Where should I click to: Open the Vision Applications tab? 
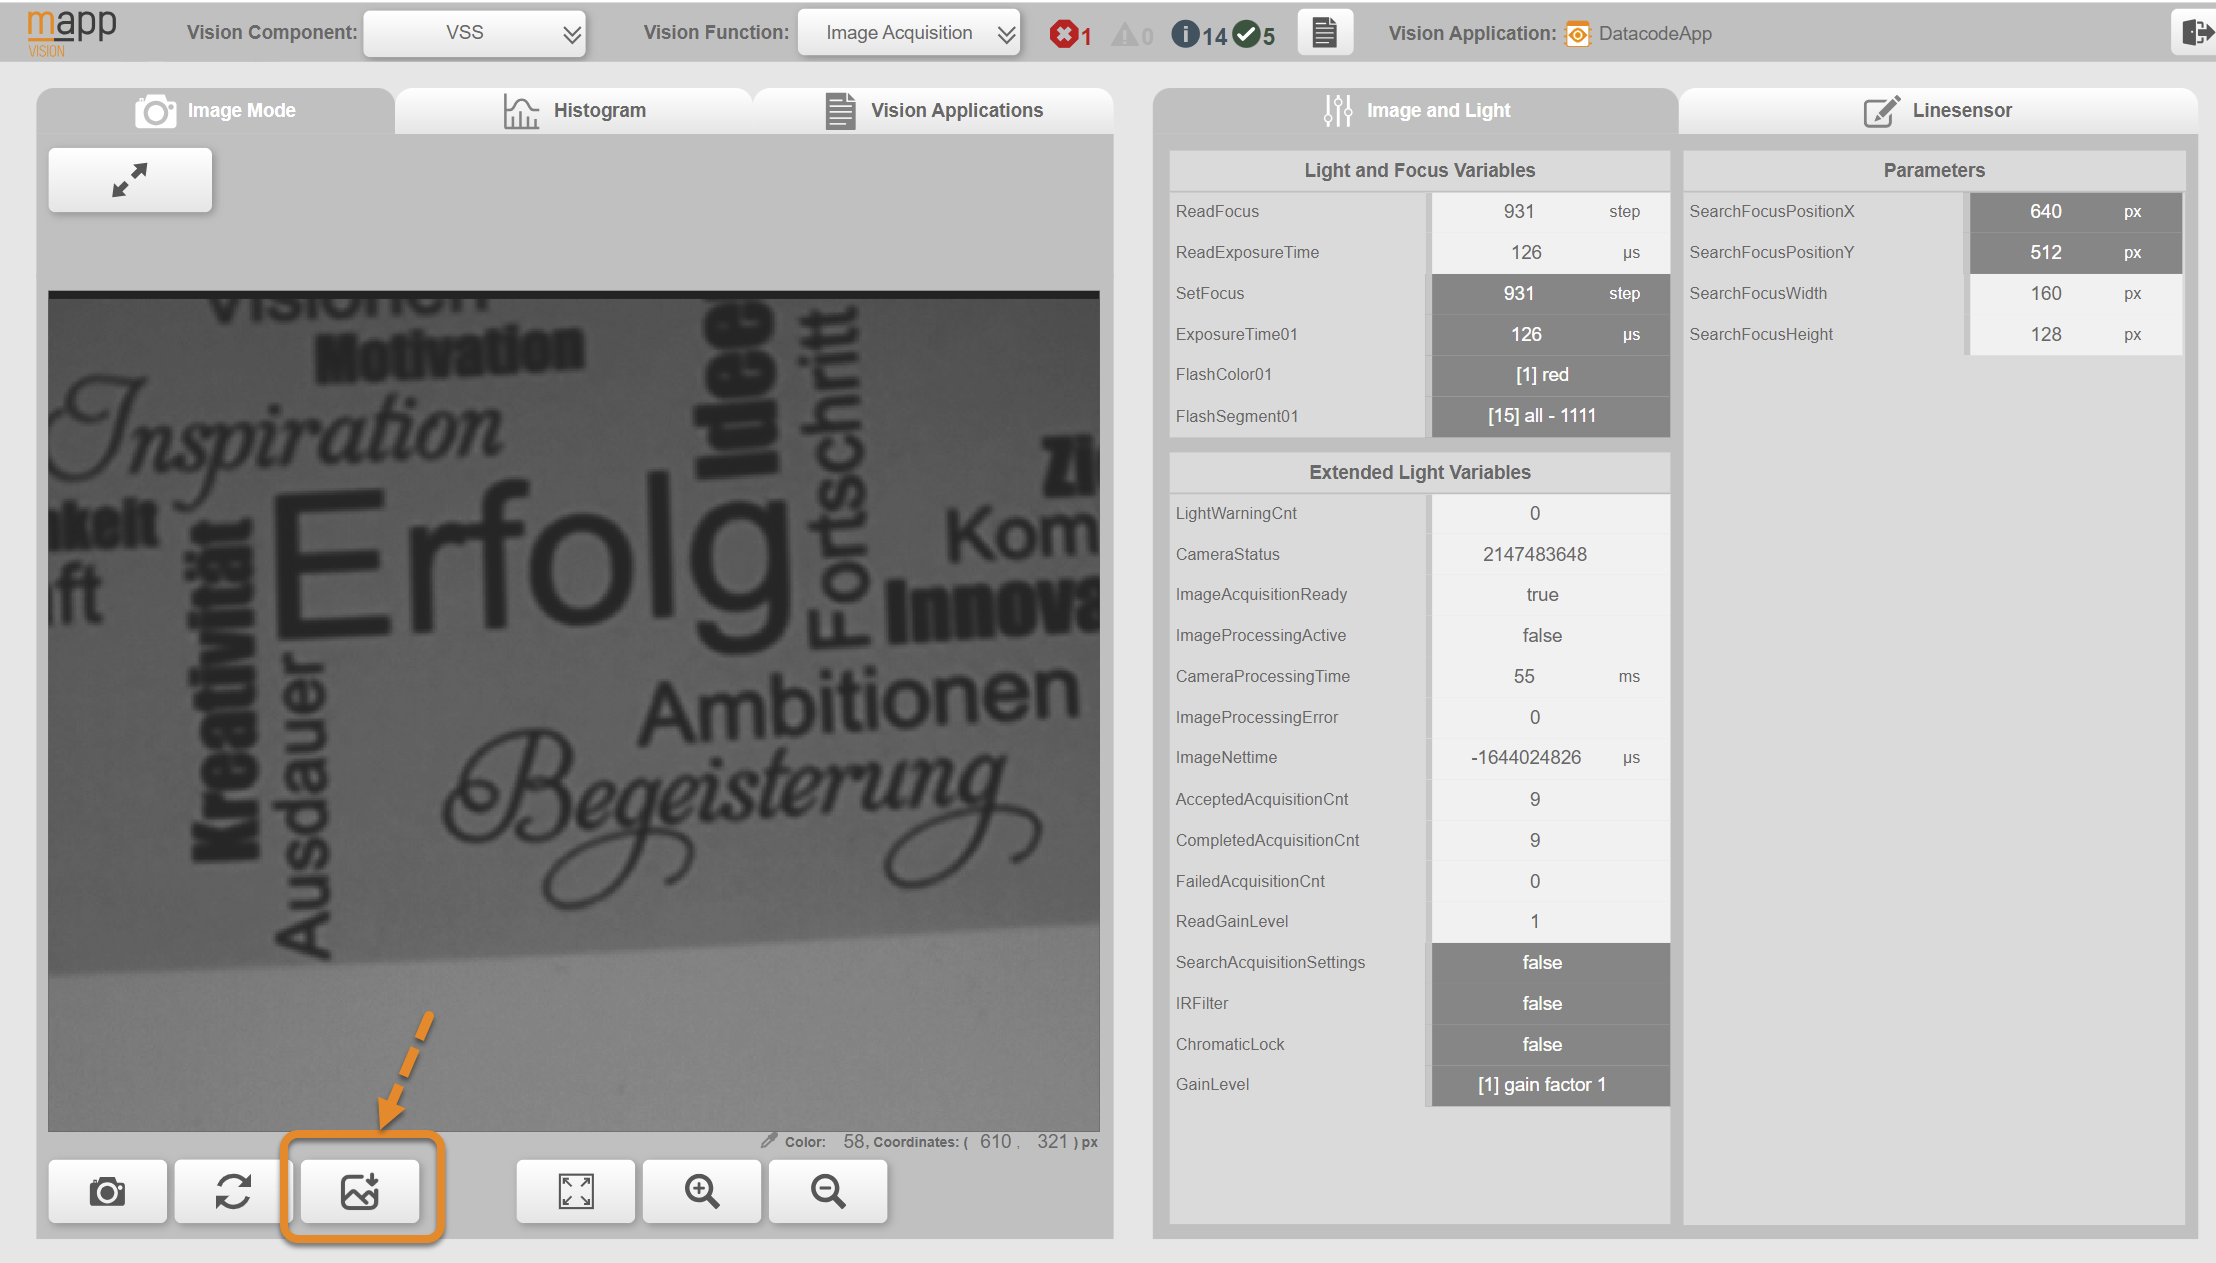click(934, 111)
